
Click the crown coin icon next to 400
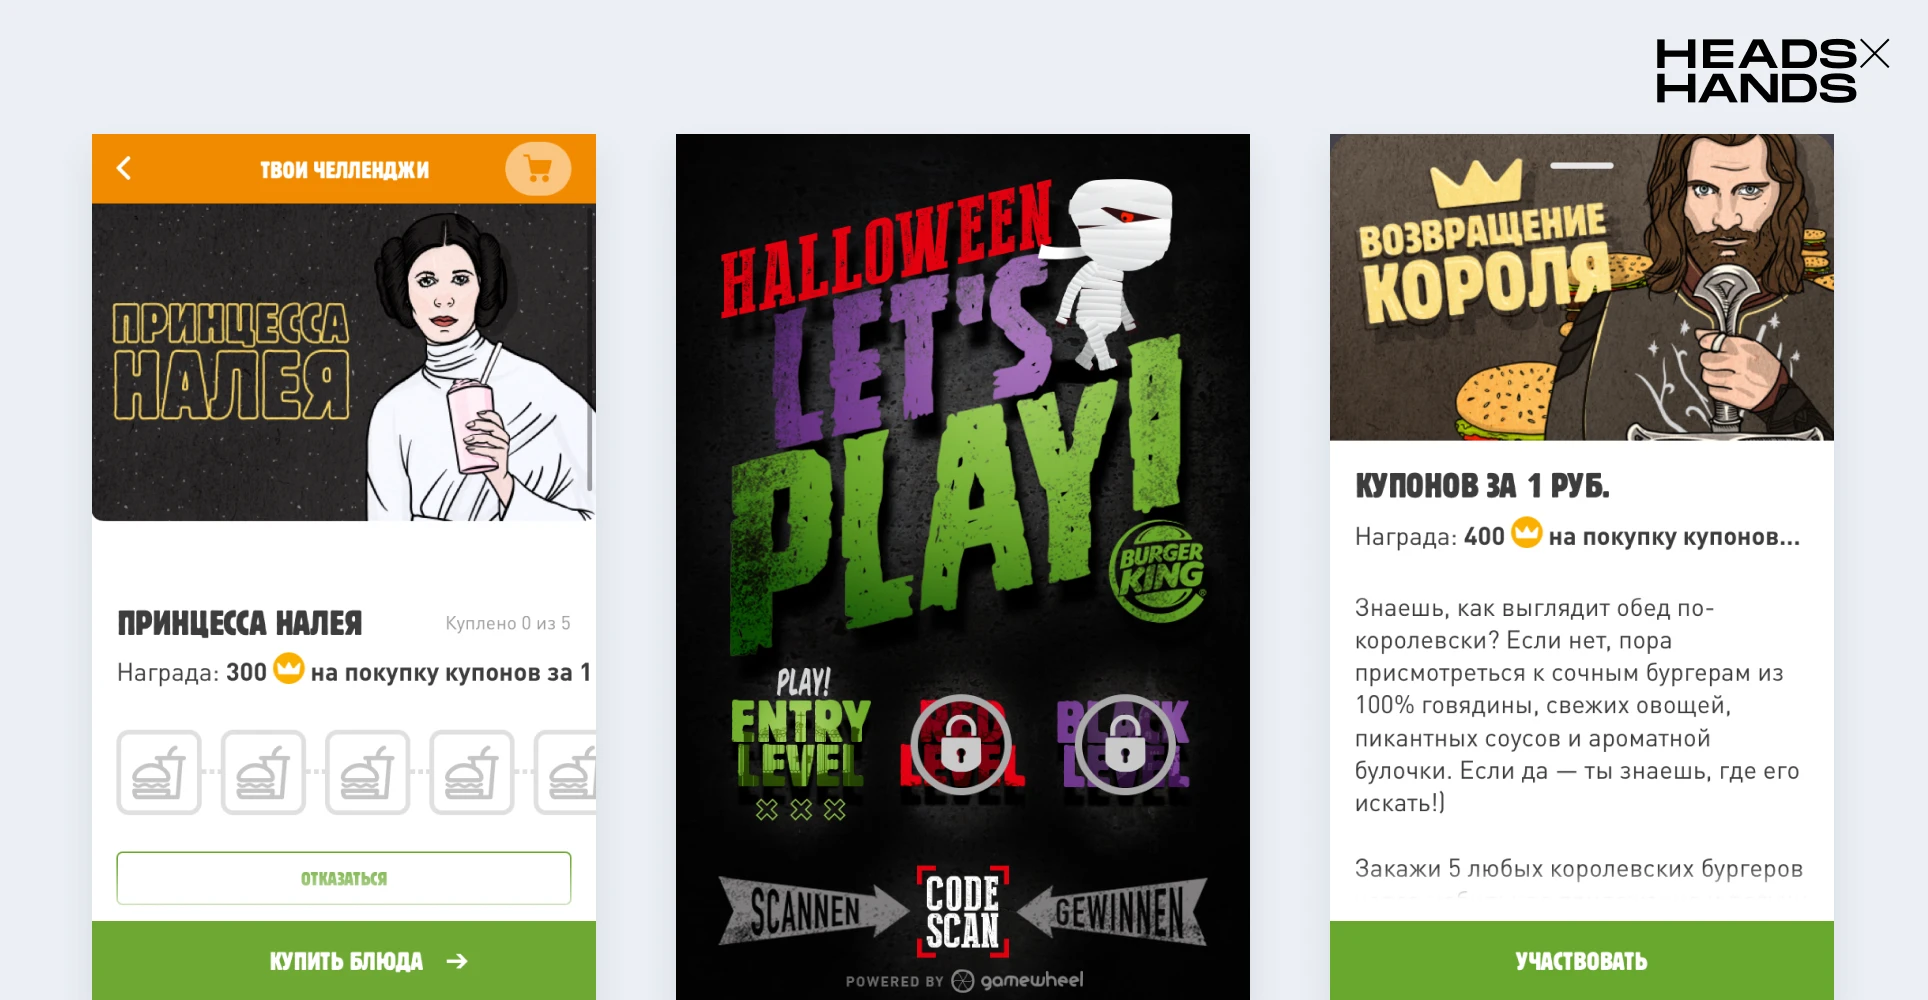point(1526,533)
